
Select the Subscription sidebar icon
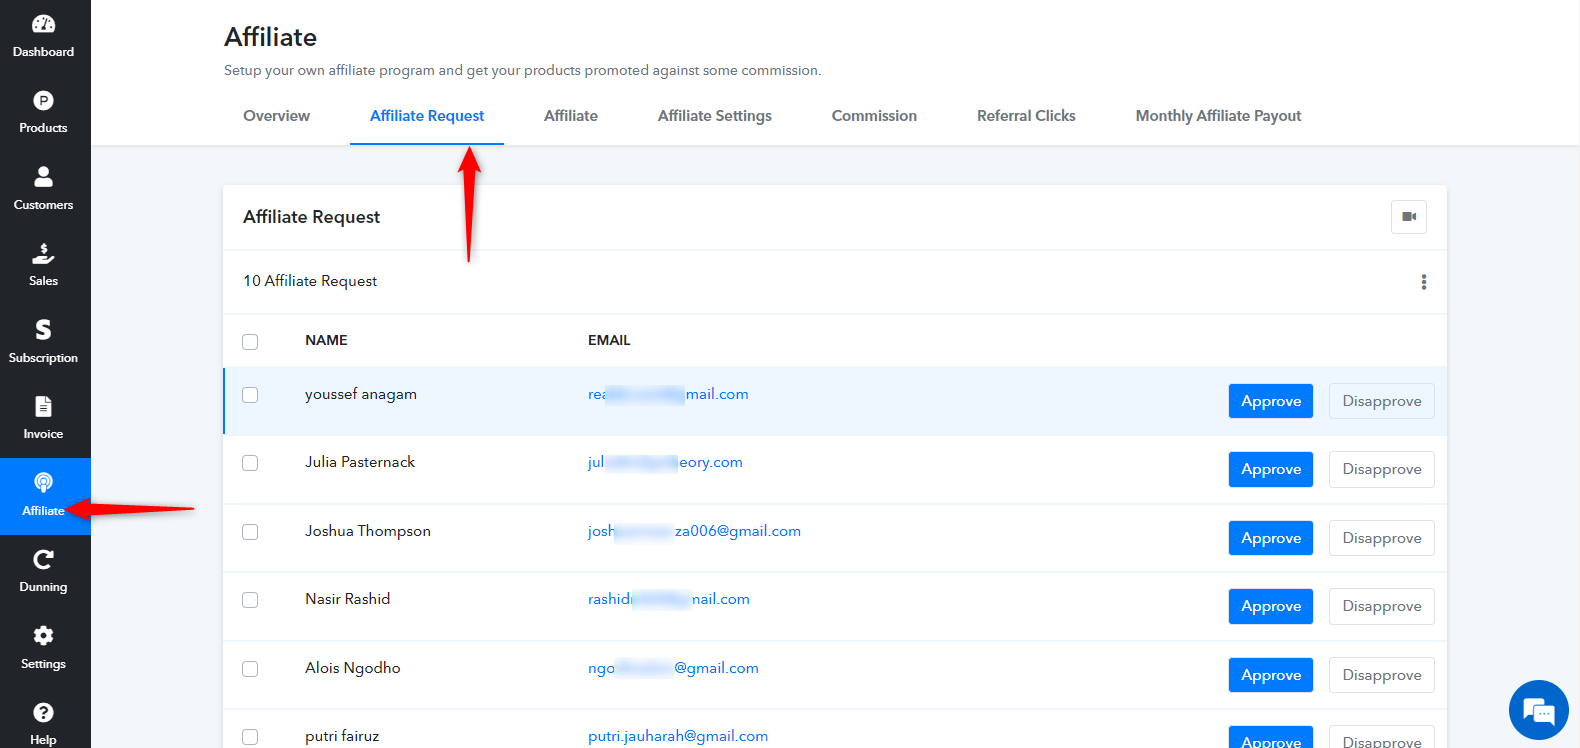click(43, 330)
